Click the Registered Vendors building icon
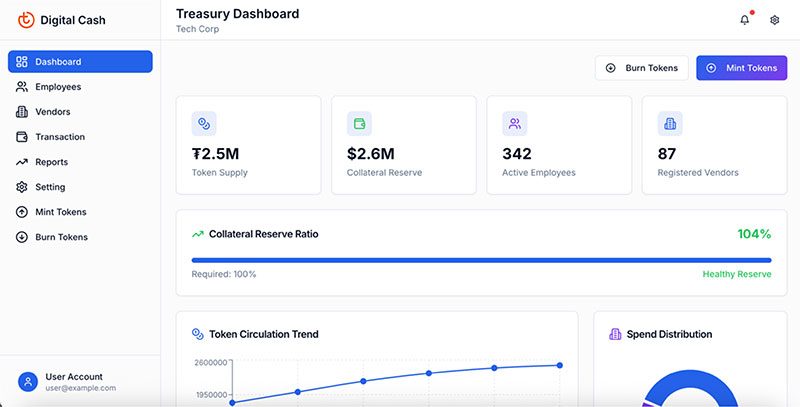 click(669, 124)
